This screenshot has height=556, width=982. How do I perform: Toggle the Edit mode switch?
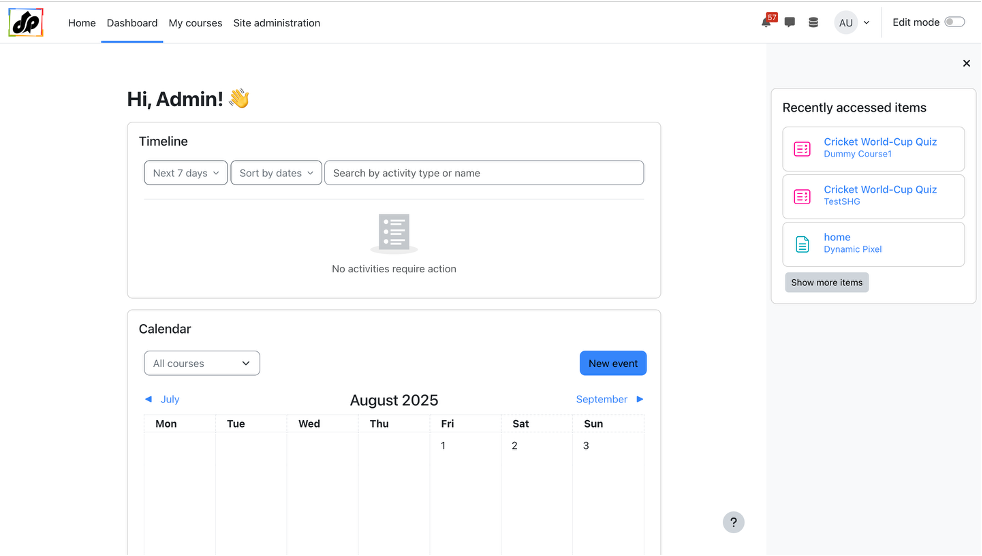click(x=954, y=22)
